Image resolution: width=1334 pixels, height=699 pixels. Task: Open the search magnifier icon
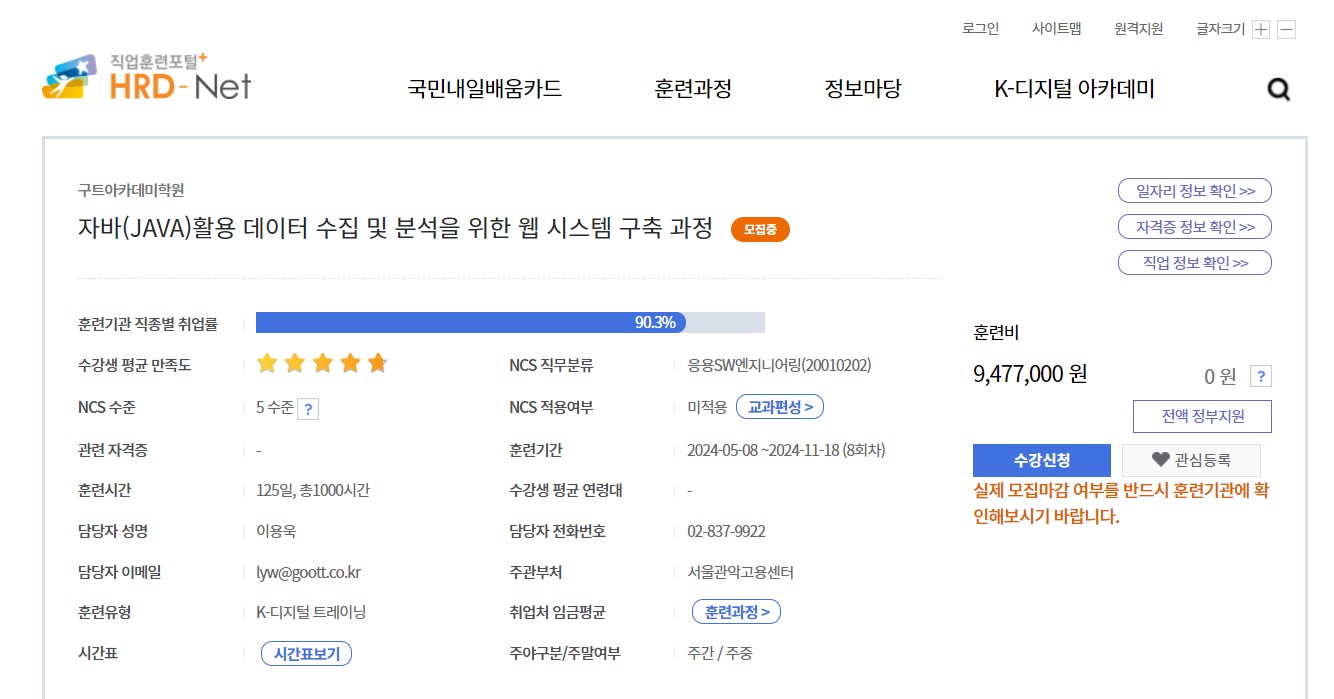point(1278,90)
